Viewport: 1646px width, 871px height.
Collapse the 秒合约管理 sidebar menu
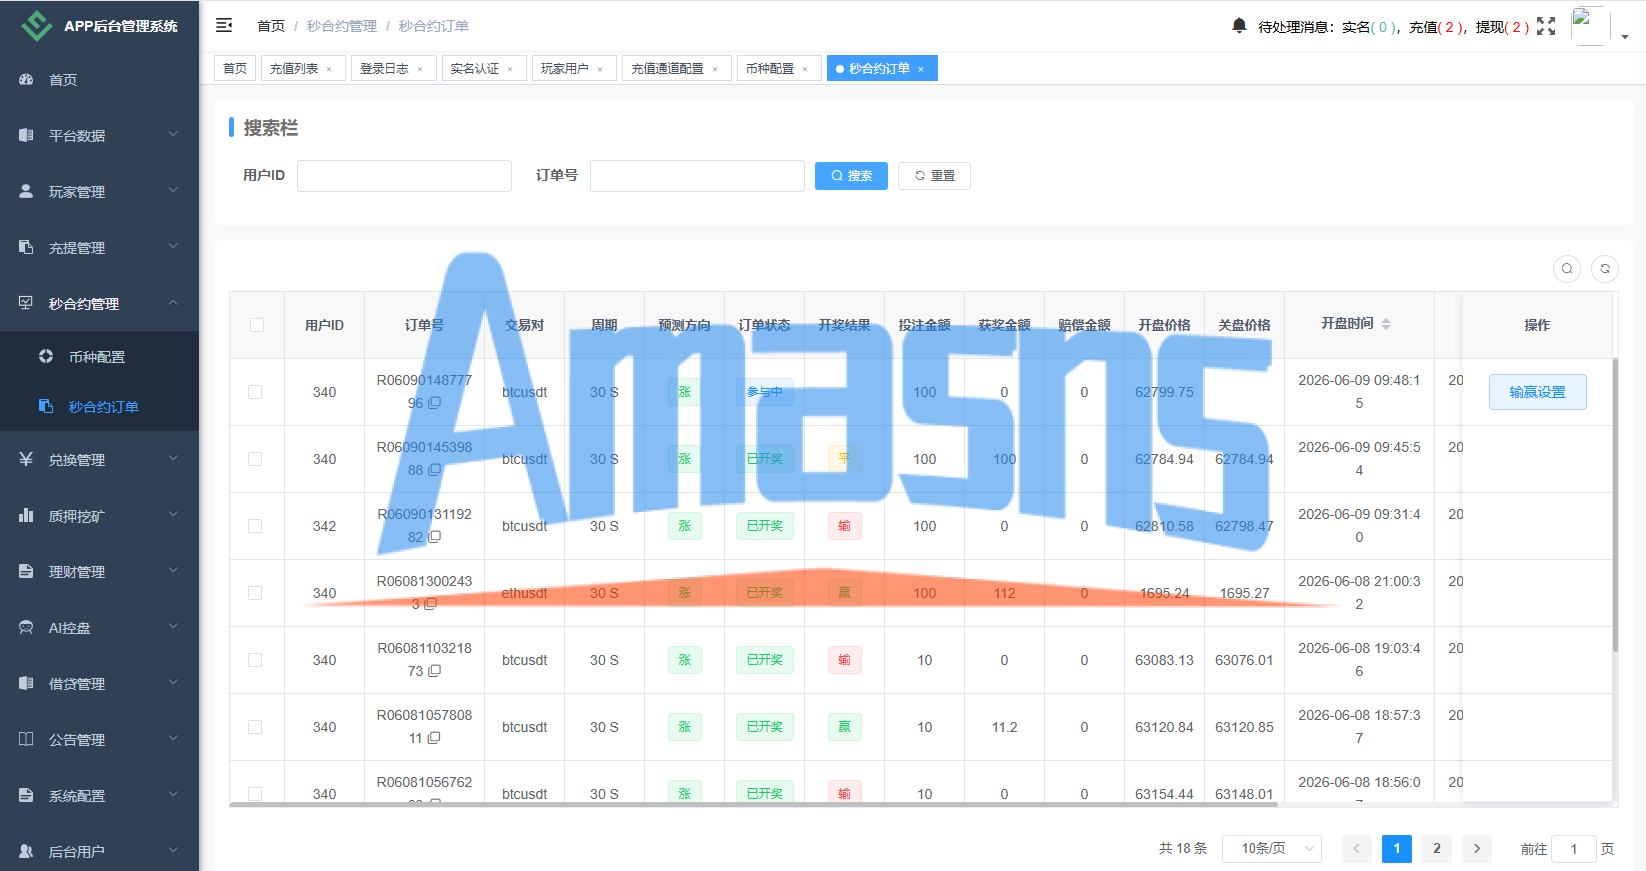click(99, 303)
